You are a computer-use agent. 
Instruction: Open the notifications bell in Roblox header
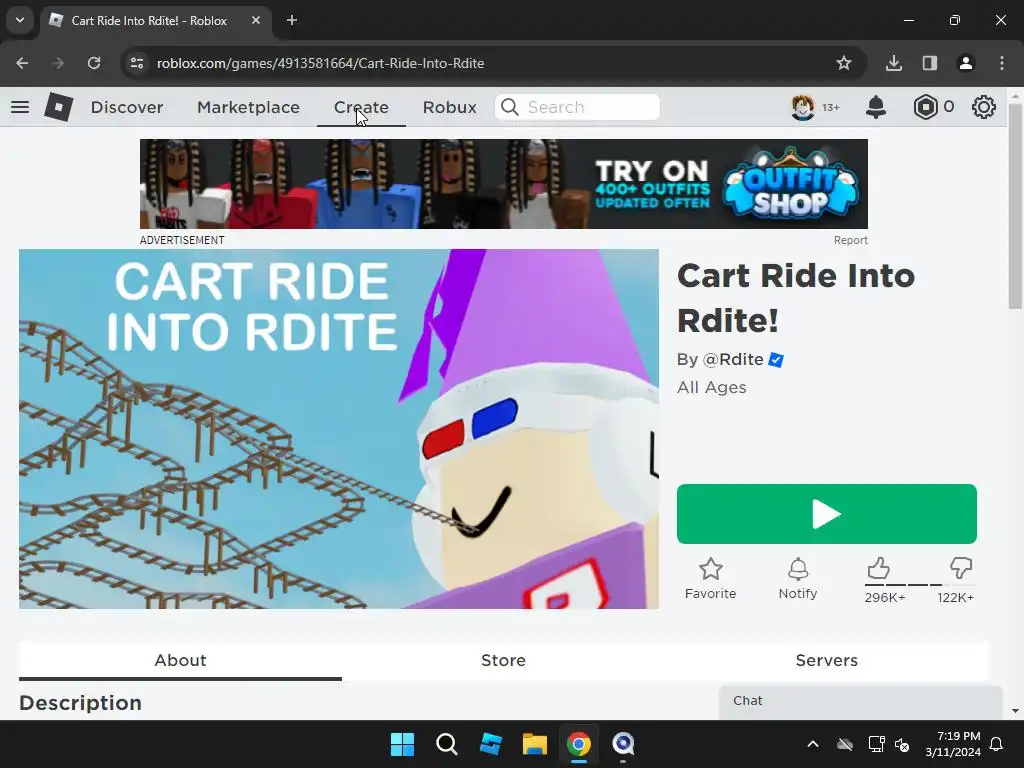tap(876, 107)
